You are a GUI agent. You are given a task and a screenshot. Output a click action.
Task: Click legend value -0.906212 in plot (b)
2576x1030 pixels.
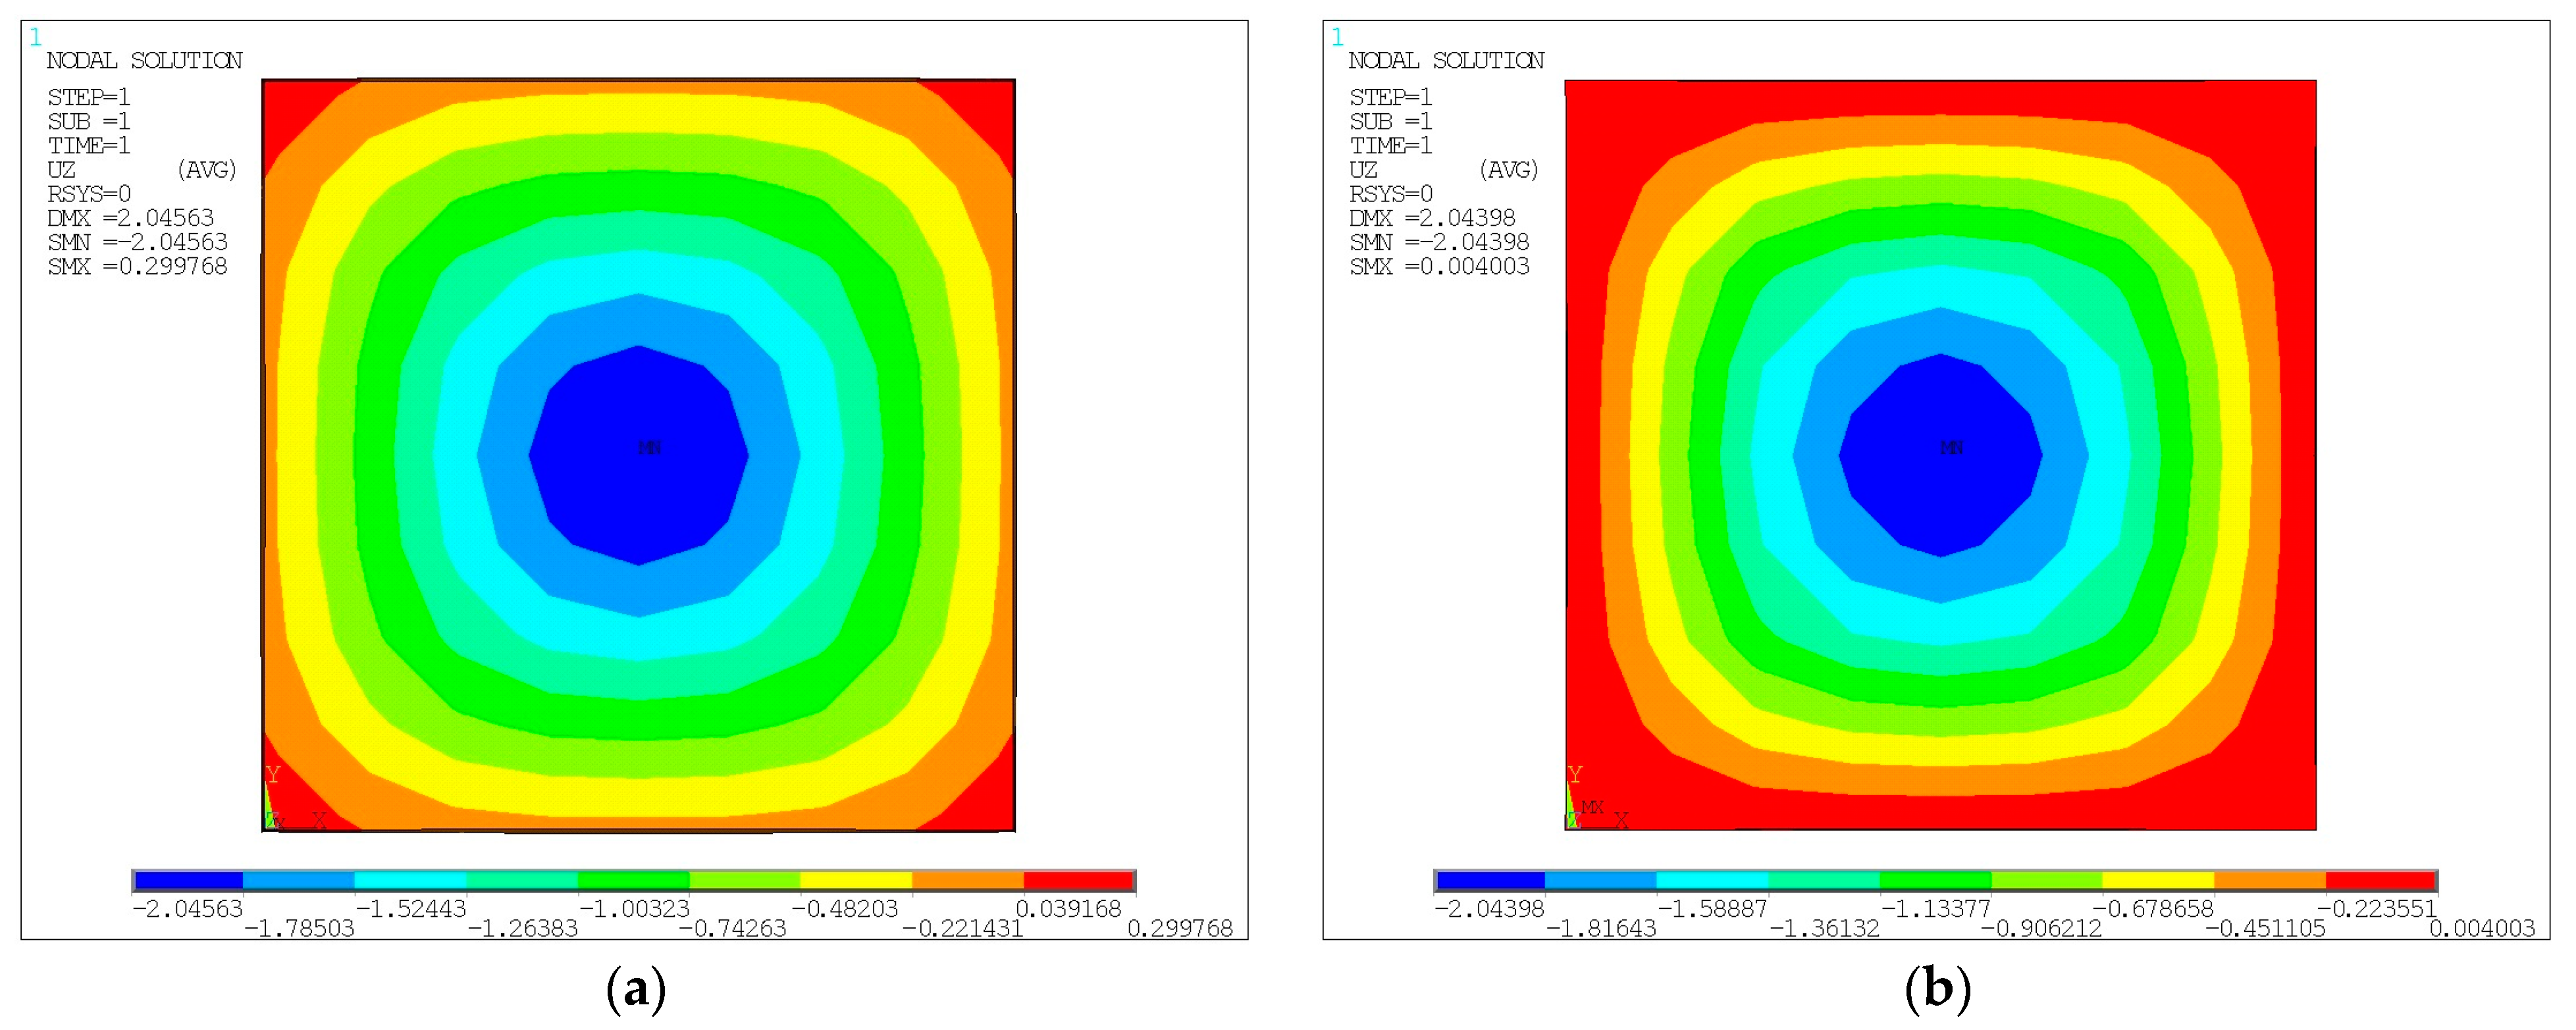tap(2041, 929)
